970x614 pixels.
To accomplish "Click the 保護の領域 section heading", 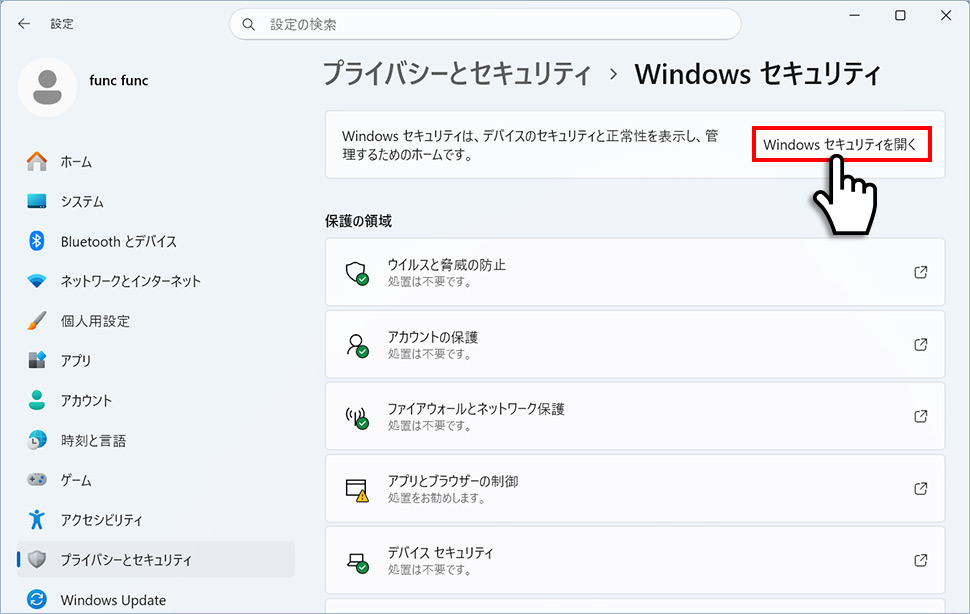I will click(358, 221).
